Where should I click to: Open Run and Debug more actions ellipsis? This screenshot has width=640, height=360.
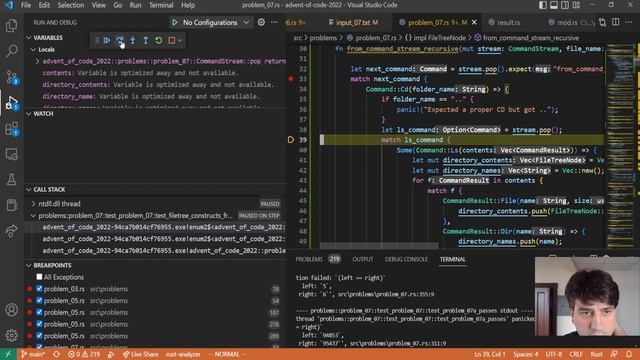[274, 22]
